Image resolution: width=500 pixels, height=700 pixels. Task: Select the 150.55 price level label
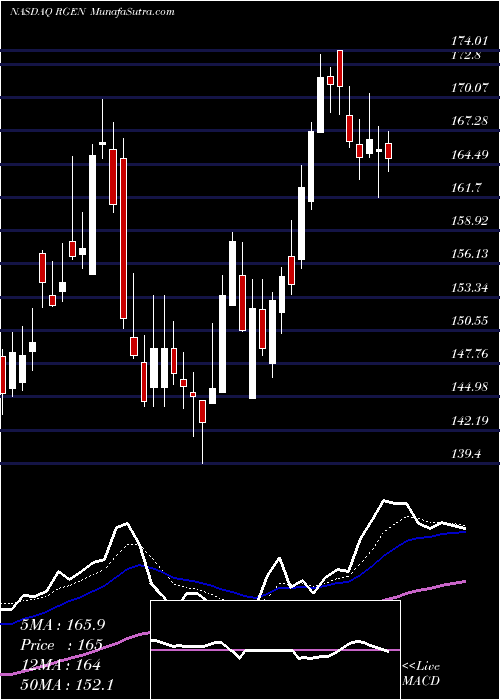click(468, 321)
